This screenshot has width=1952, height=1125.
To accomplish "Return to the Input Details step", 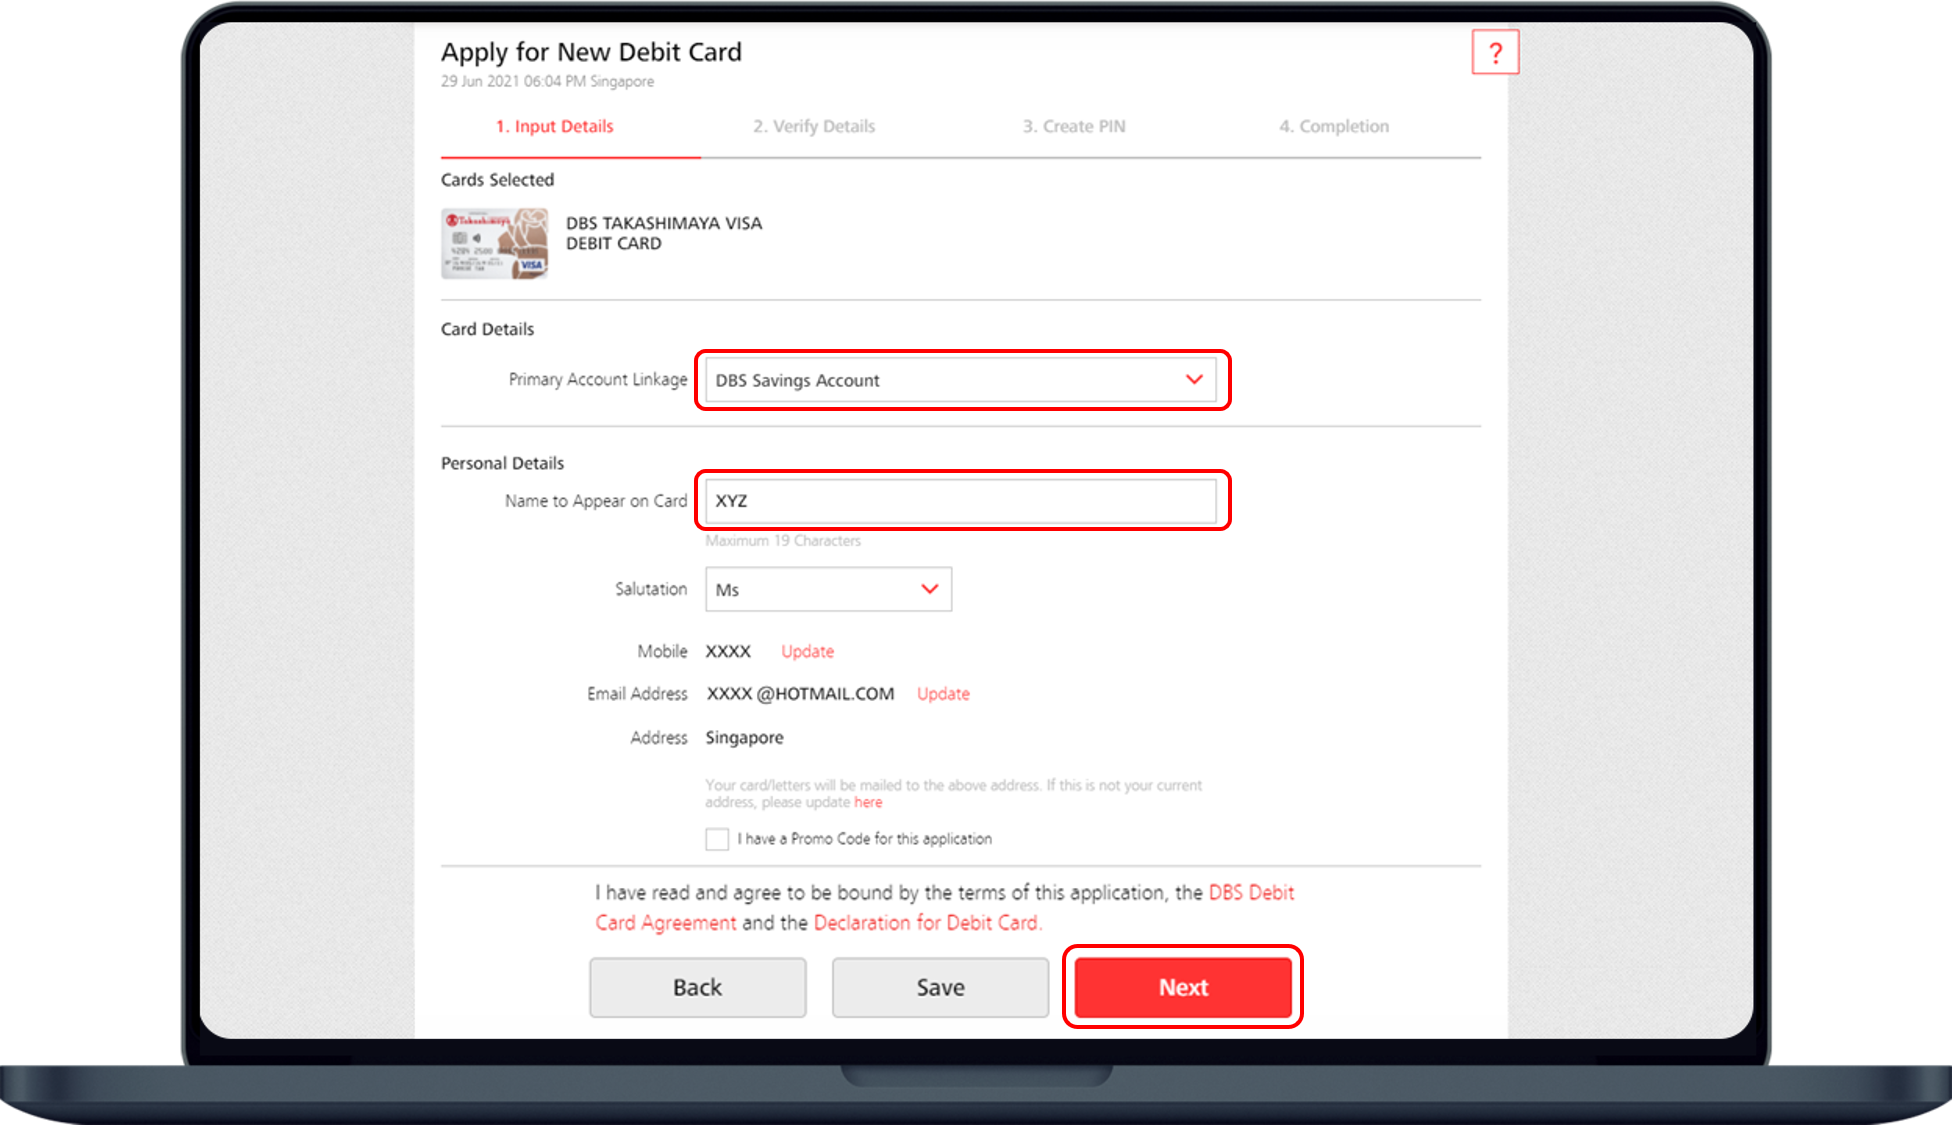I will [554, 126].
